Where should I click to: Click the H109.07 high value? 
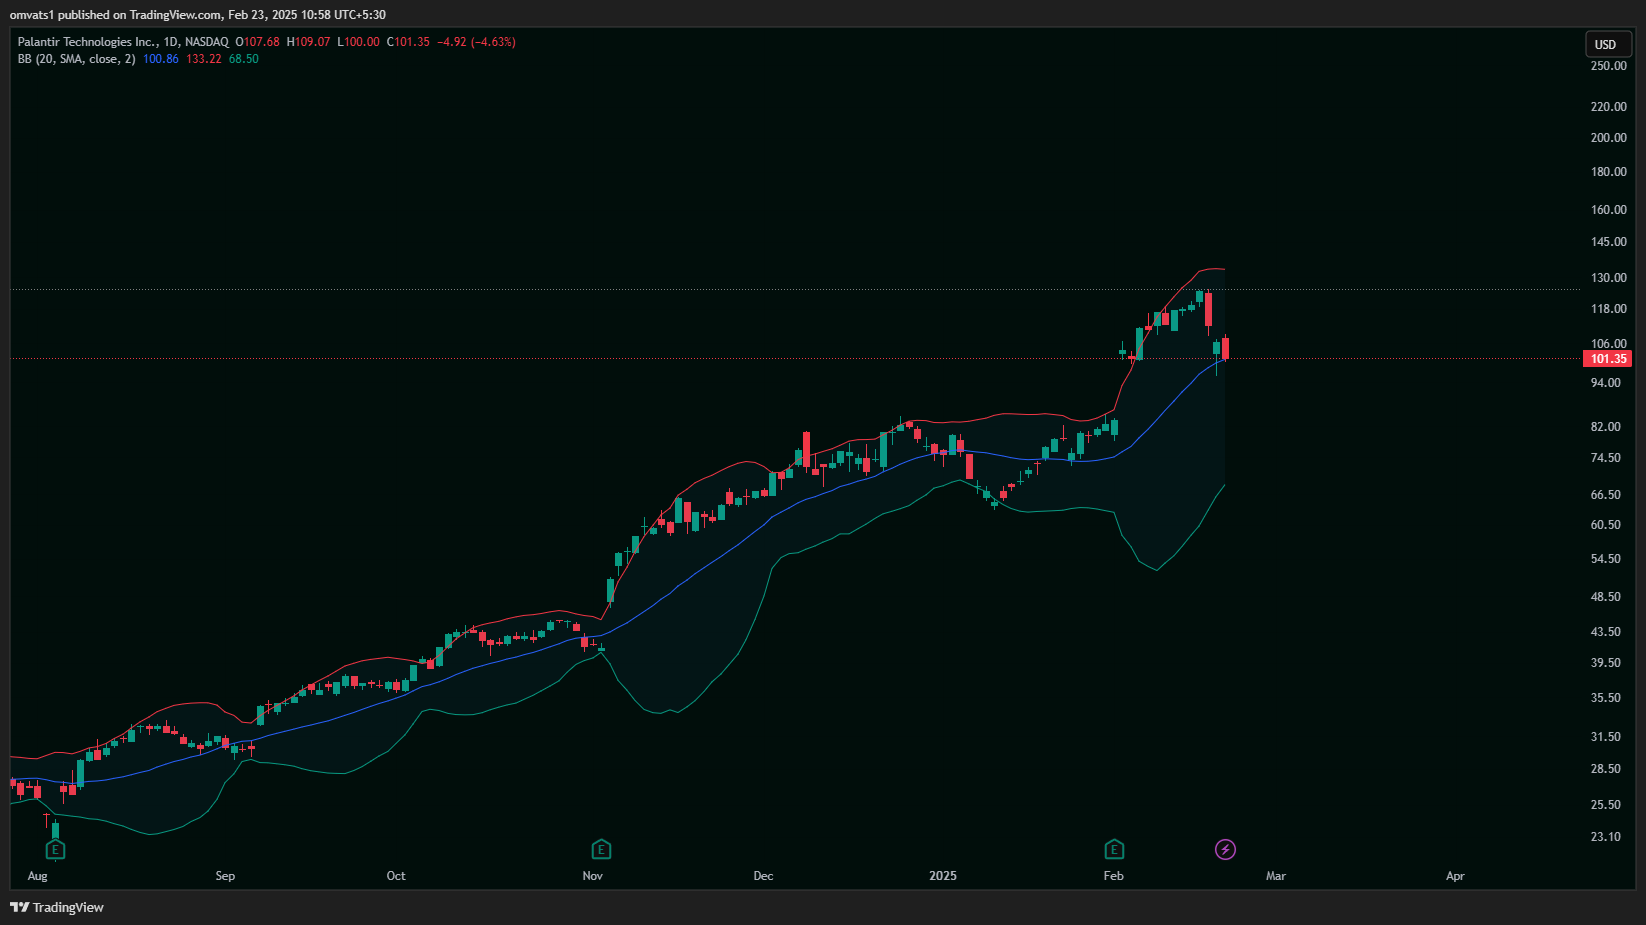[x=308, y=42]
